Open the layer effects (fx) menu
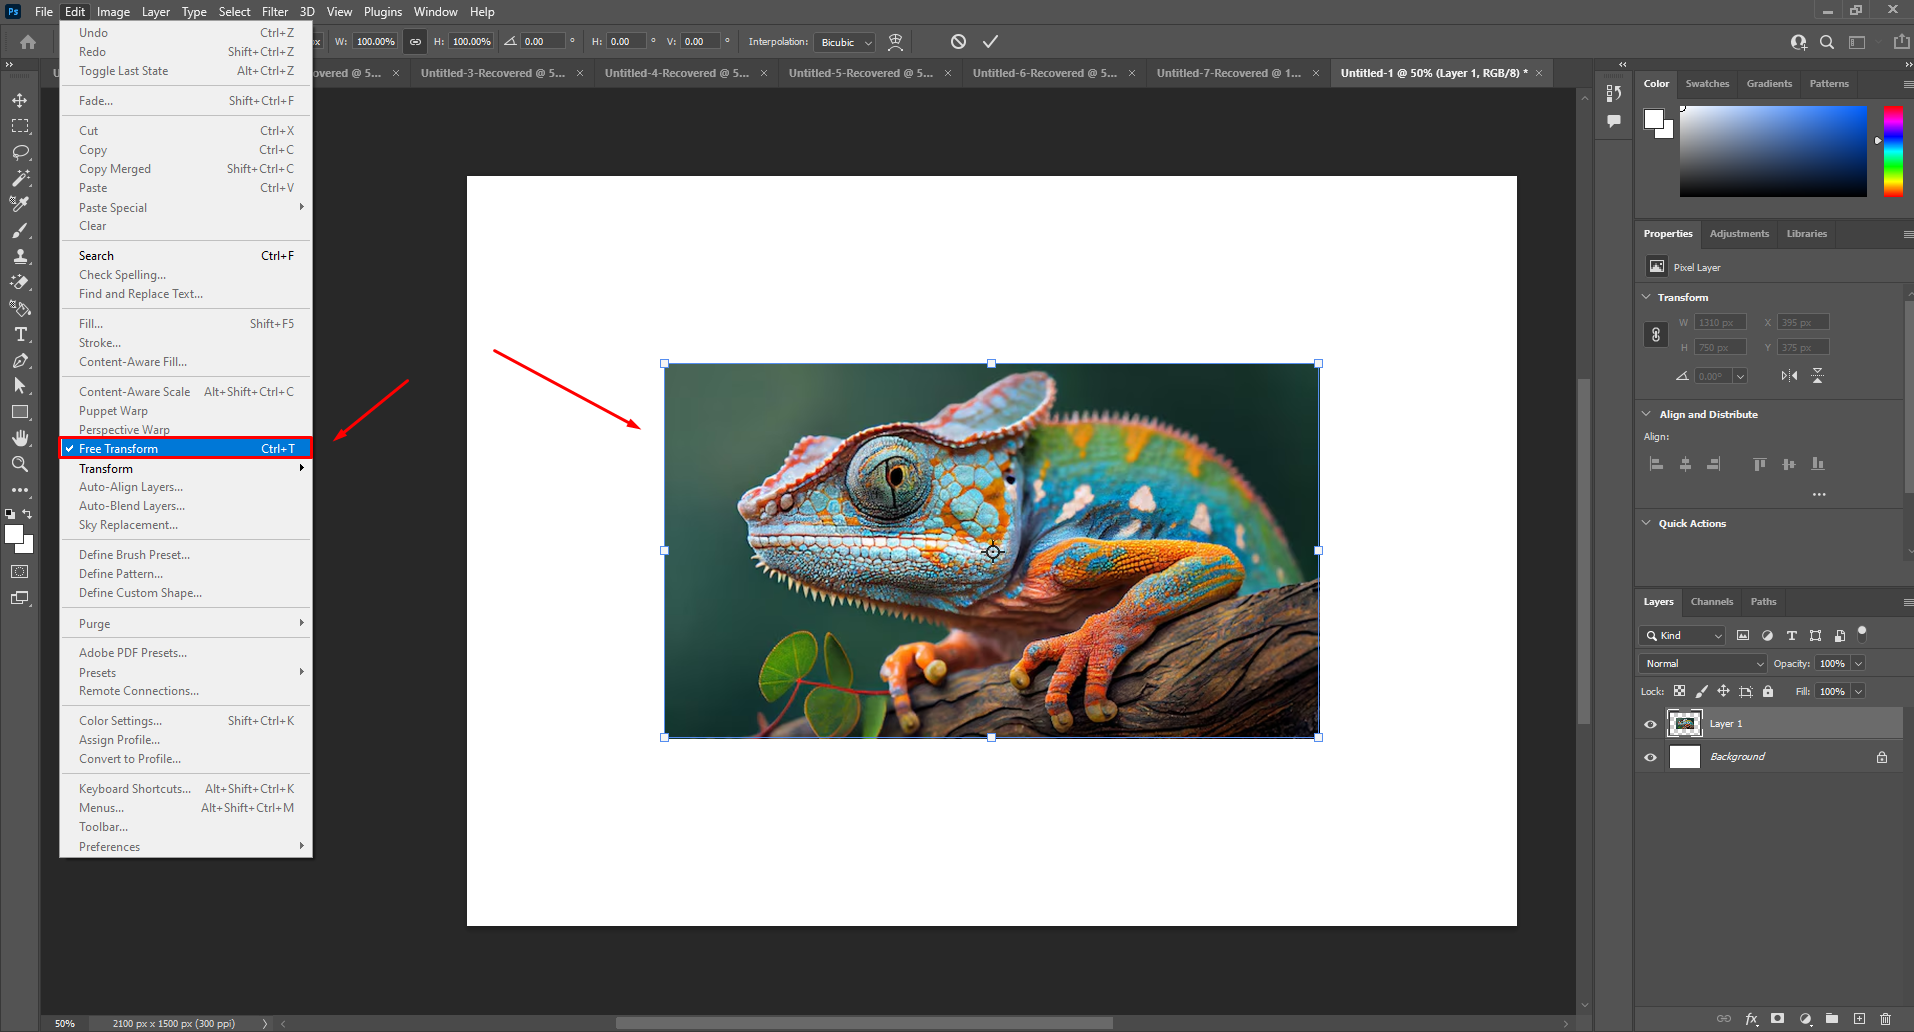The image size is (1914, 1032). [x=1752, y=1019]
